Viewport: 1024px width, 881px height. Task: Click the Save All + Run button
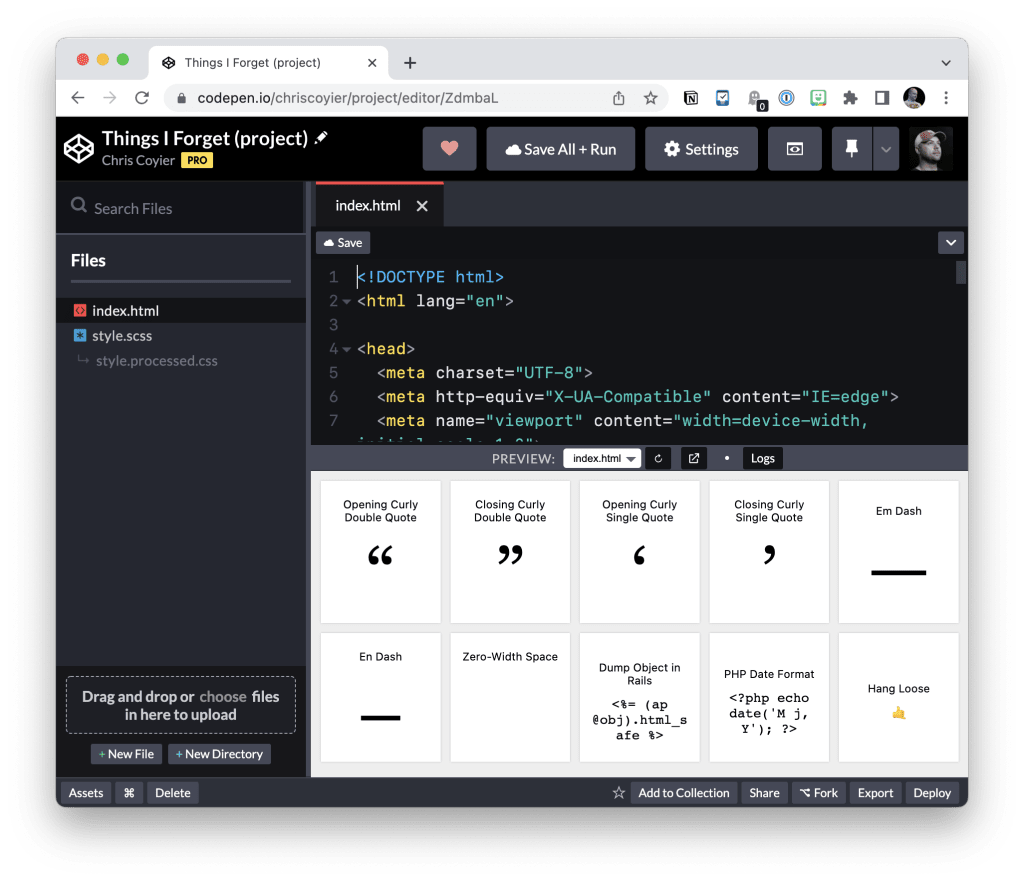pyautogui.click(x=560, y=148)
